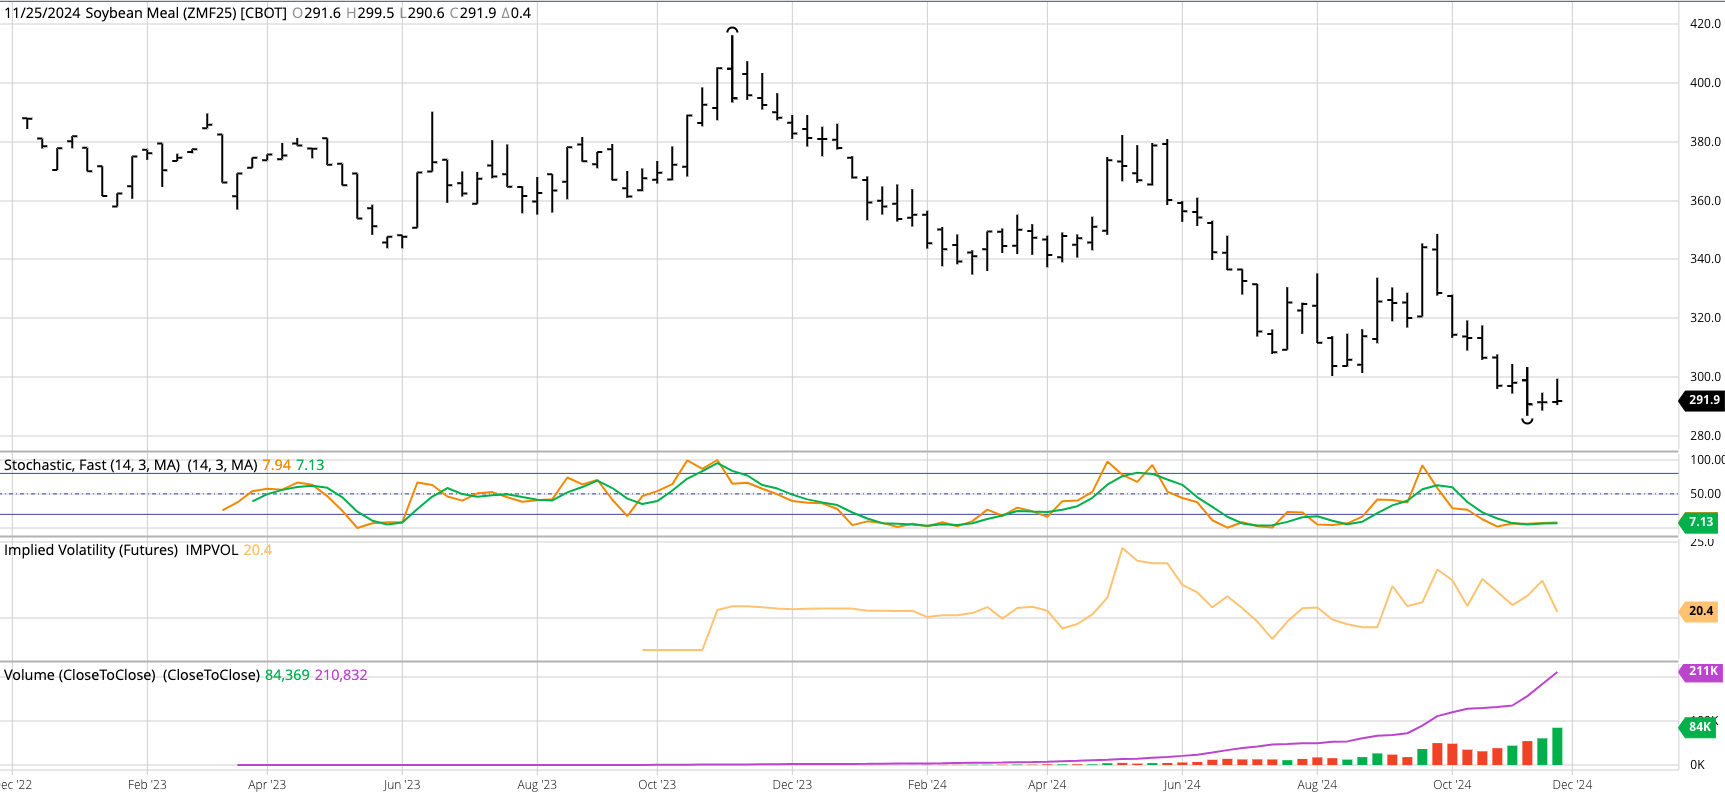Click the purple 211K open interest tag
The width and height of the screenshot is (1725, 798).
(x=1702, y=671)
